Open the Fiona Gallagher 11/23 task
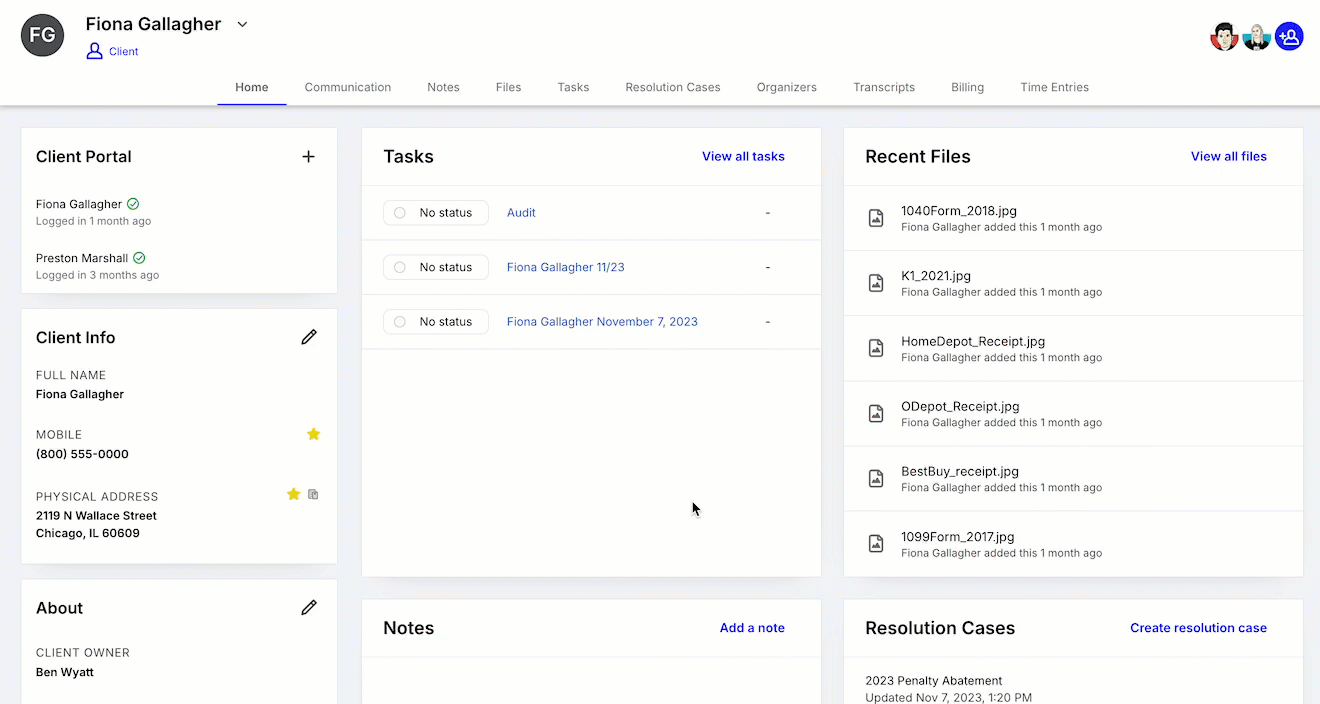The width and height of the screenshot is (1320, 704). [565, 267]
